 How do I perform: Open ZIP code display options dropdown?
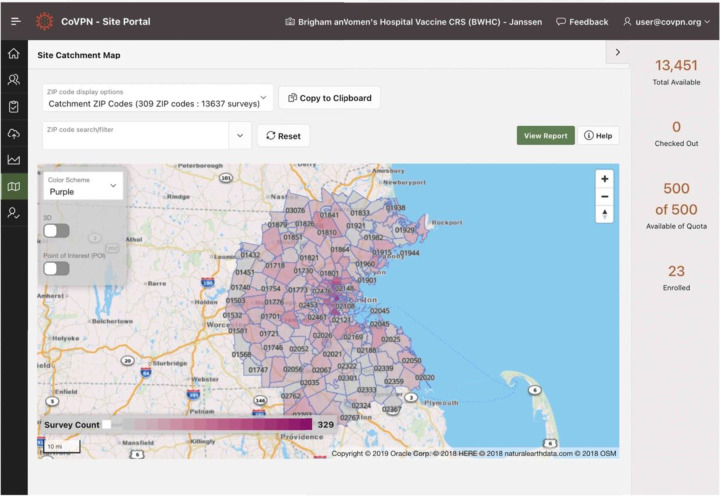tap(157, 98)
